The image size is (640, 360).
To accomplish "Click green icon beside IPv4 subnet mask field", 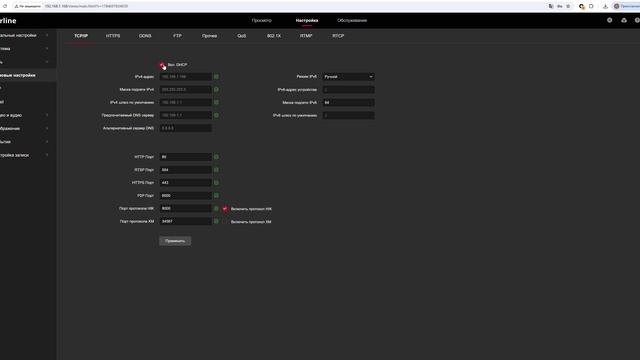I will click(x=216, y=89).
